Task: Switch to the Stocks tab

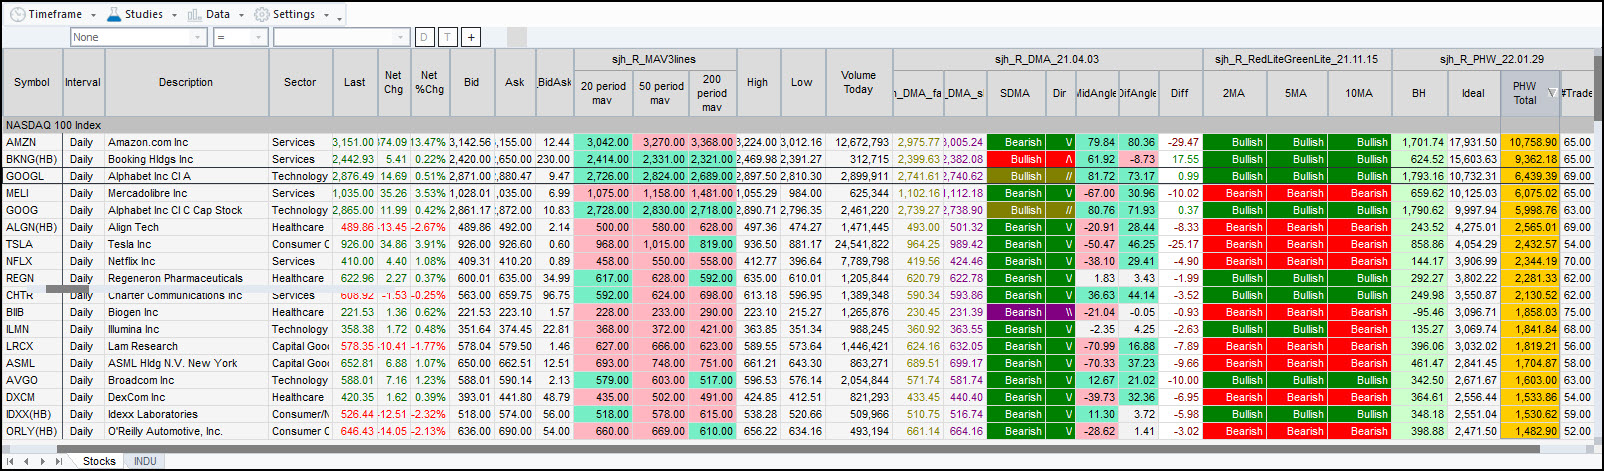Action: point(99,461)
